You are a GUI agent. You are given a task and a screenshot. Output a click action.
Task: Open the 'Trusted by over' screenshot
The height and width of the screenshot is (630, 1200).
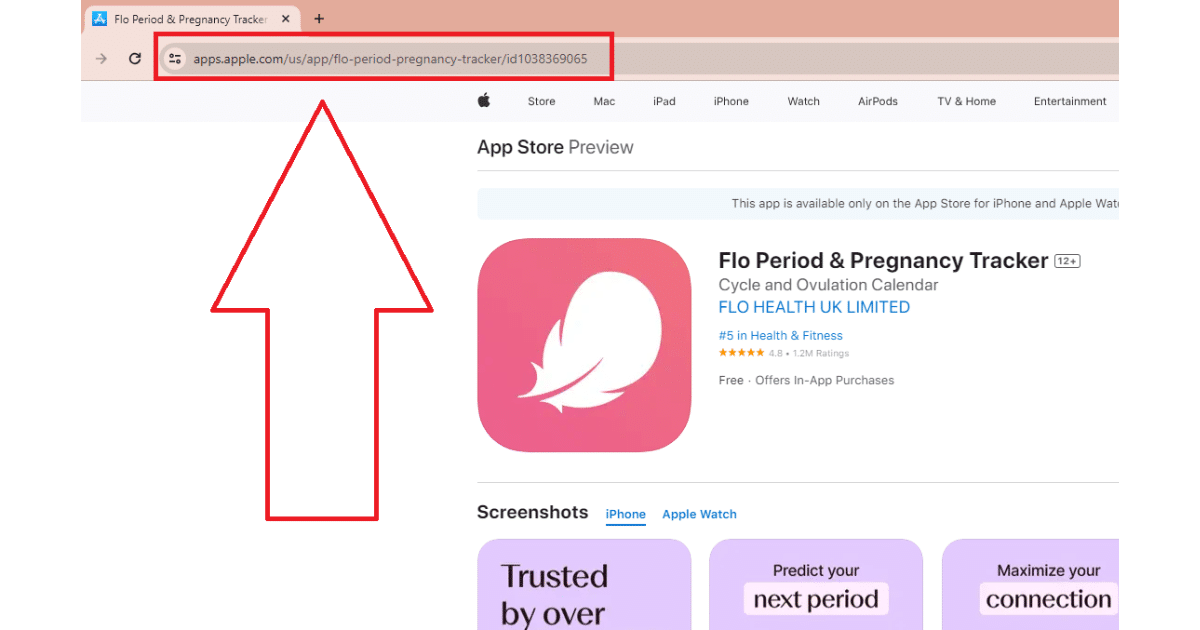[584, 585]
